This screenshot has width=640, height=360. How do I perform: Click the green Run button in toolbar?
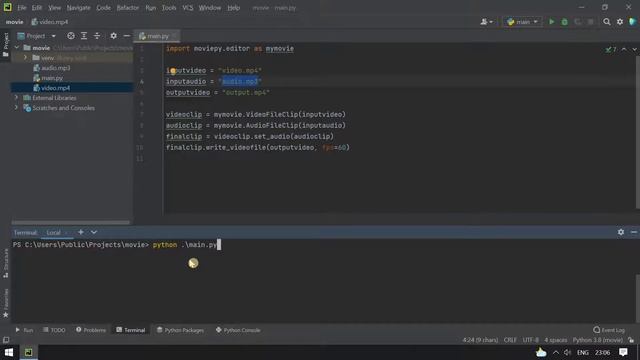coord(551,22)
